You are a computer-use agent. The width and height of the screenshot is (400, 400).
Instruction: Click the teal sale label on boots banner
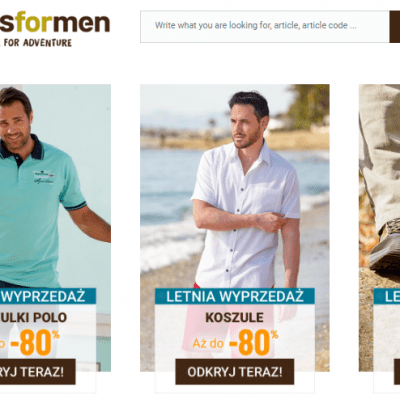click(x=387, y=296)
